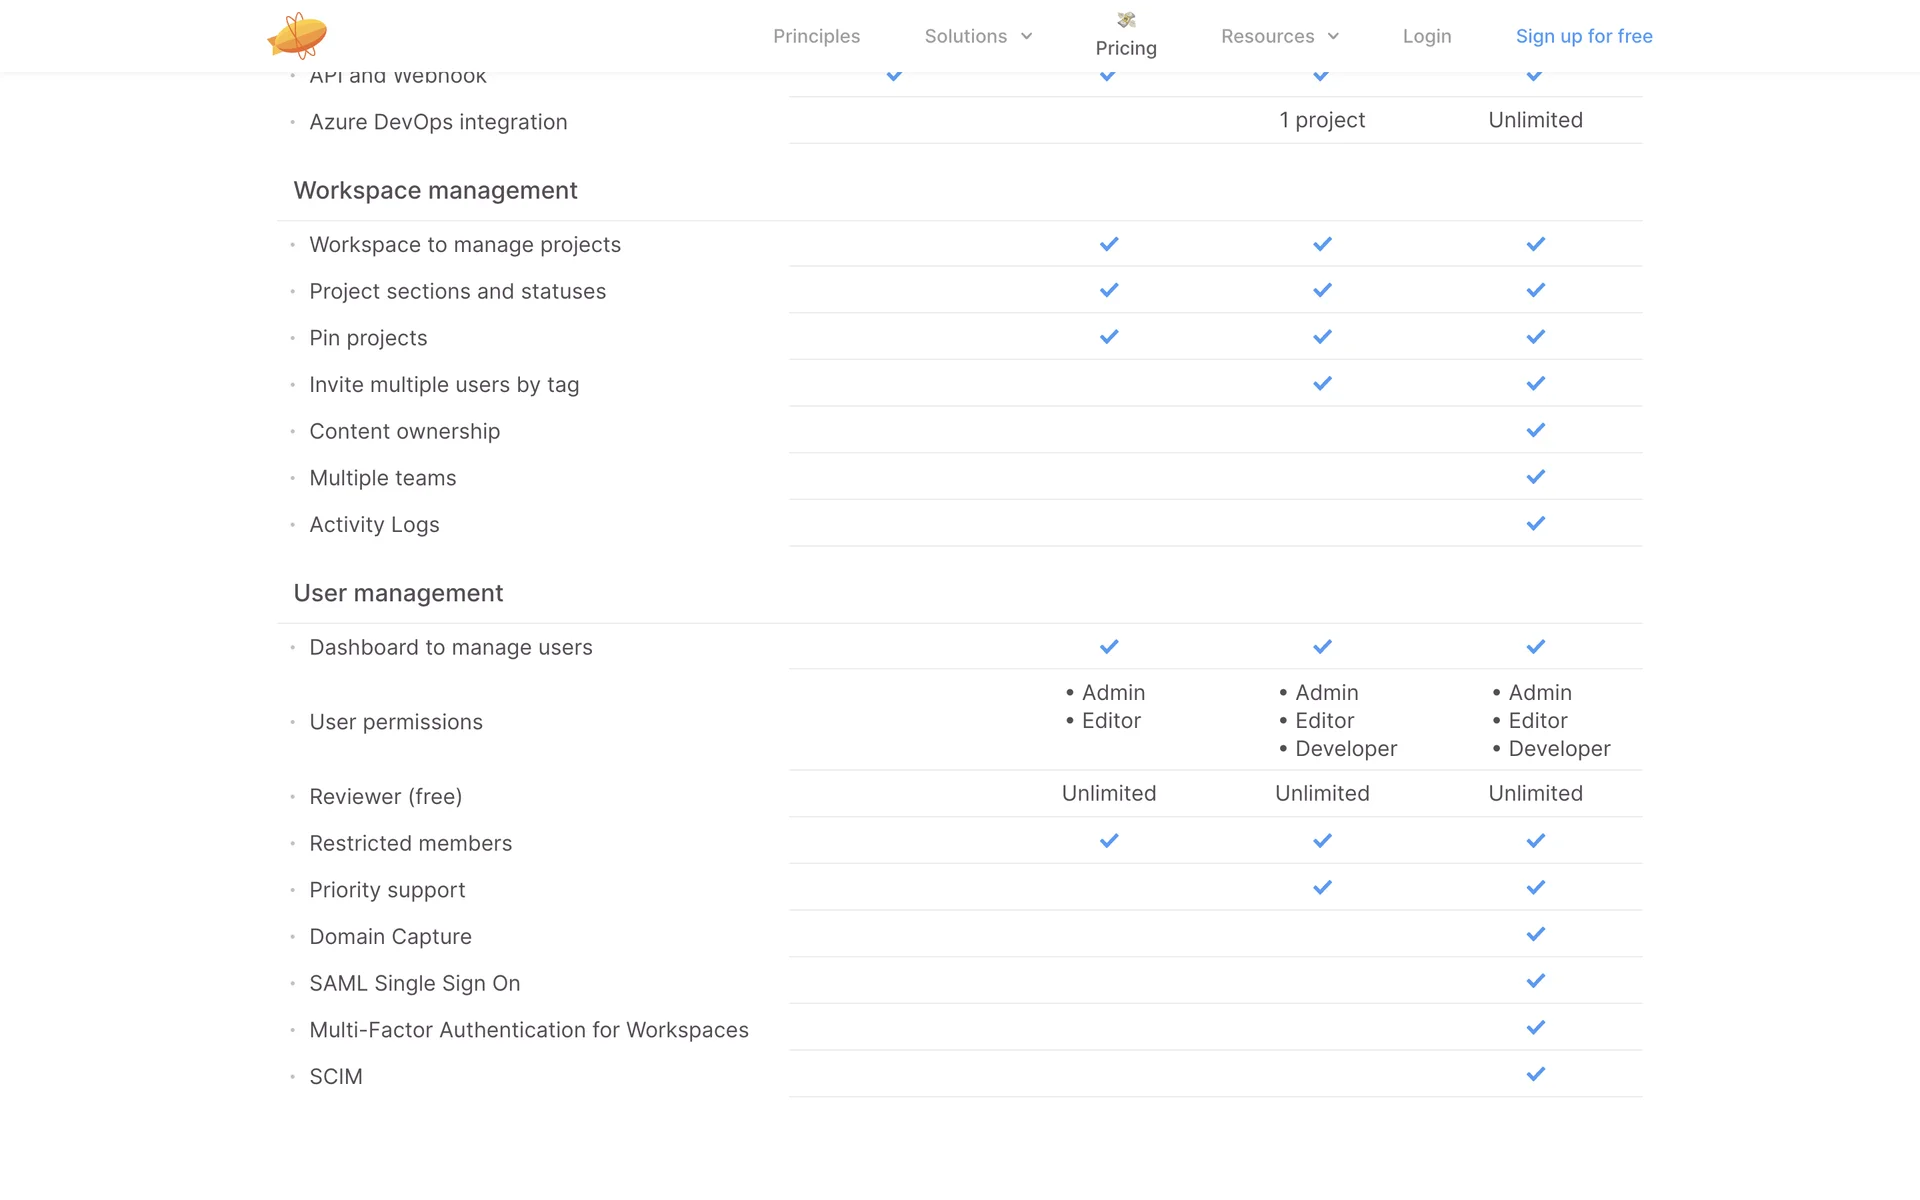Click Sign up for free
This screenshot has height=1200, width=1920.
tap(1584, 36)
